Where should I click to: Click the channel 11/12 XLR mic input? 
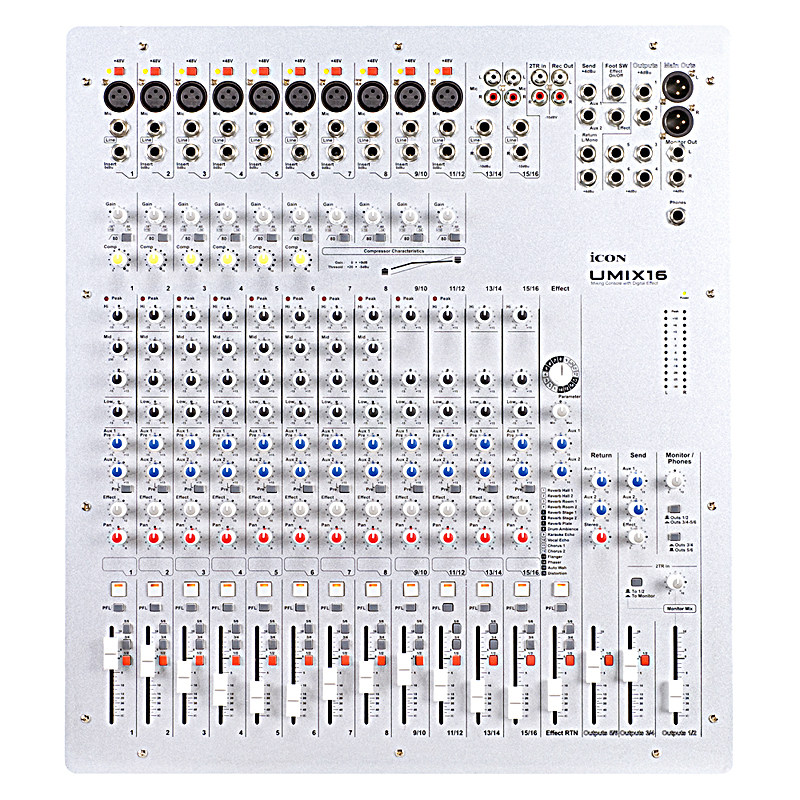pyautogui.click(x=447, y=96)
